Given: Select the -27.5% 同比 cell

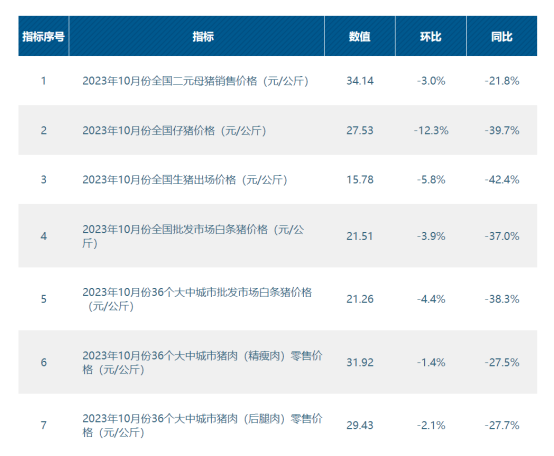Looking at the screenshot, I should click(502, 362).
